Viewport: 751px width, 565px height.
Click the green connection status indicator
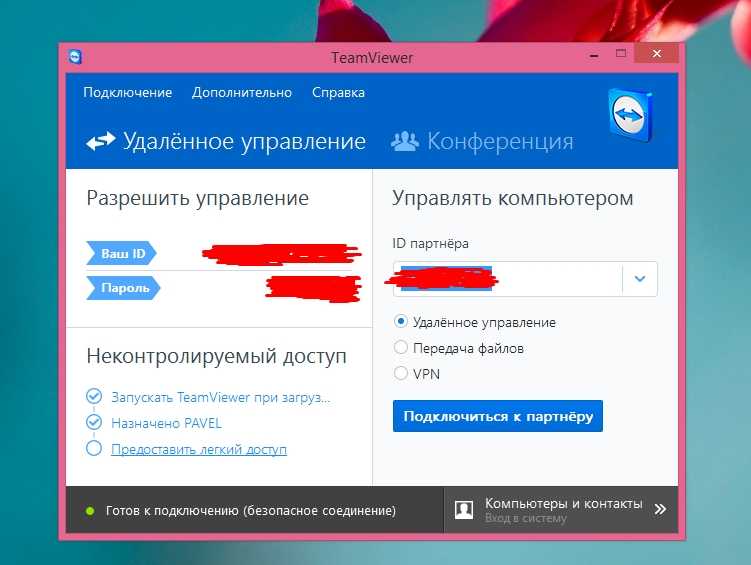tap(90, 511)
